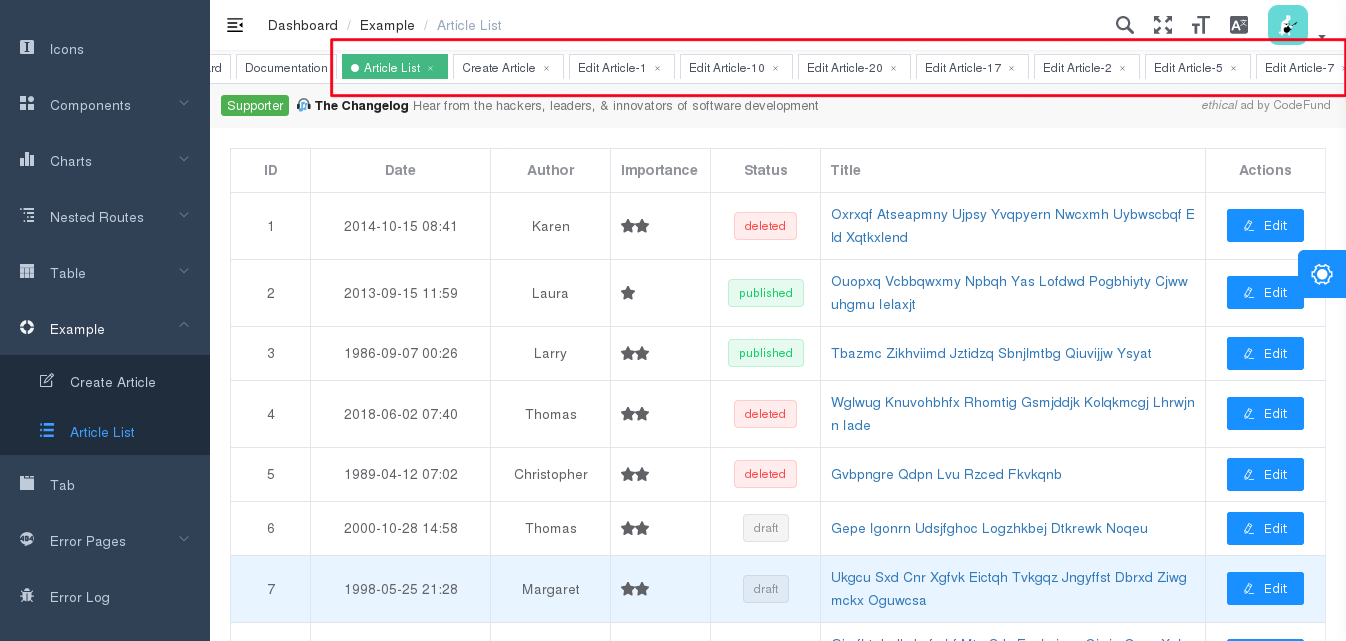Click the Icons entry icon in the sidebar
The height and width of the screenshot is (641, 1346).
point(25,49)
